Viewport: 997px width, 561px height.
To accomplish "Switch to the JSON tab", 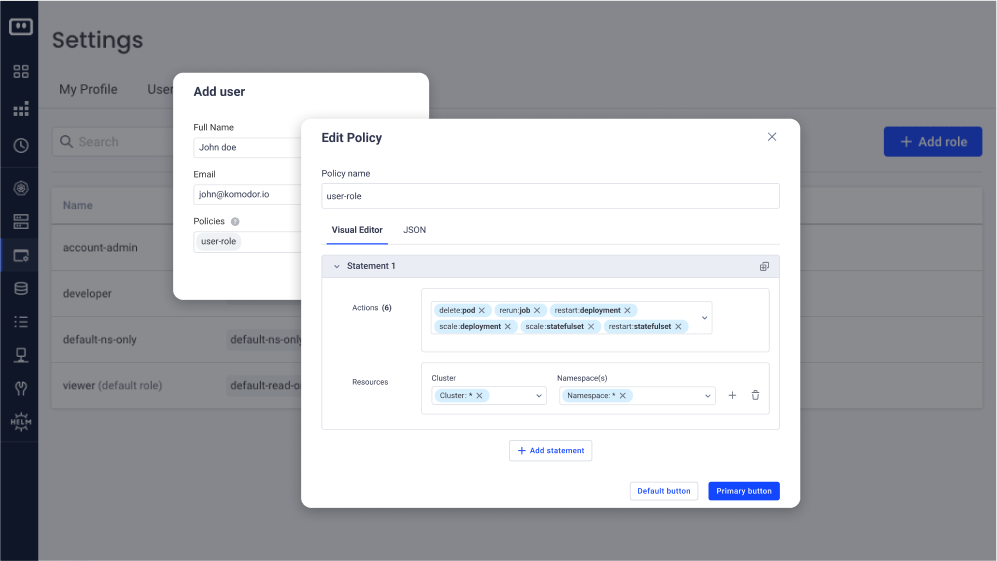I will [415, 230].
